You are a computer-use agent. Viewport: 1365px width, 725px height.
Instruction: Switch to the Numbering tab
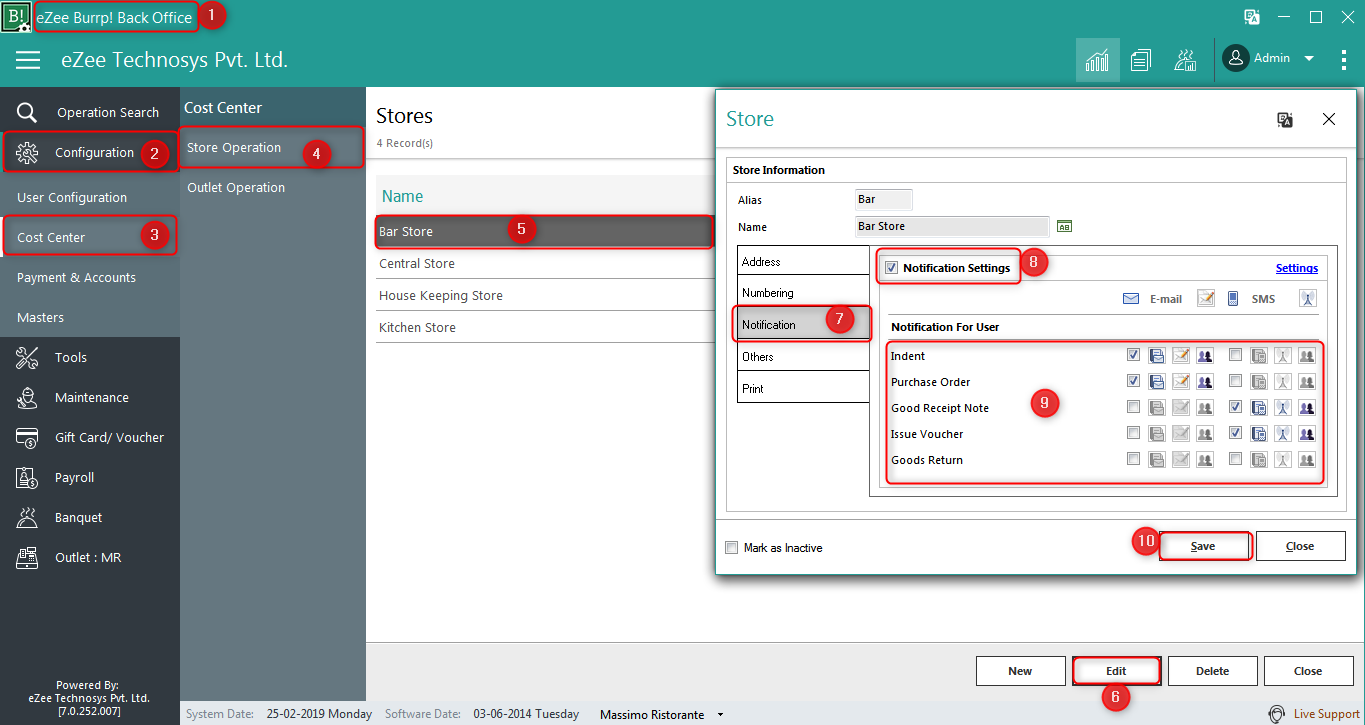tap(803, 293)
